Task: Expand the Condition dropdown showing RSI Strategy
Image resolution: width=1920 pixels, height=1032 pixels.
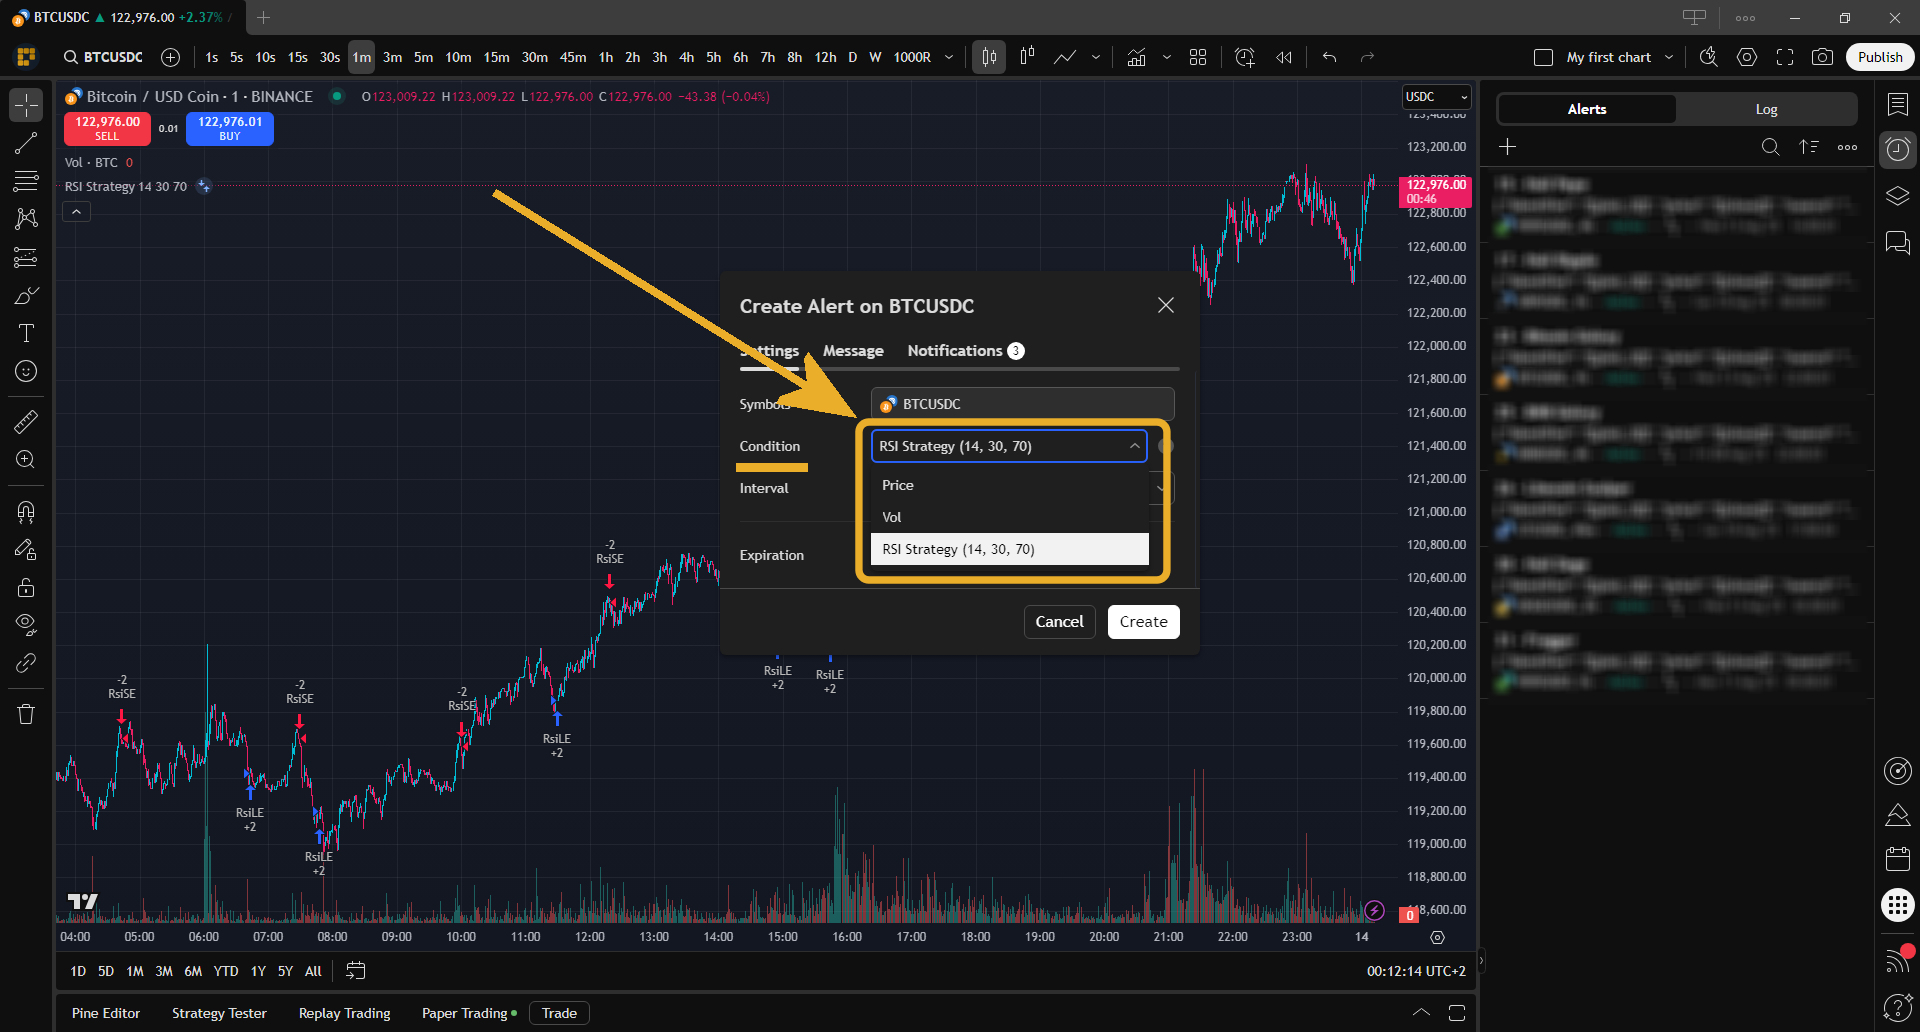Action: [x=1009, y=446]
